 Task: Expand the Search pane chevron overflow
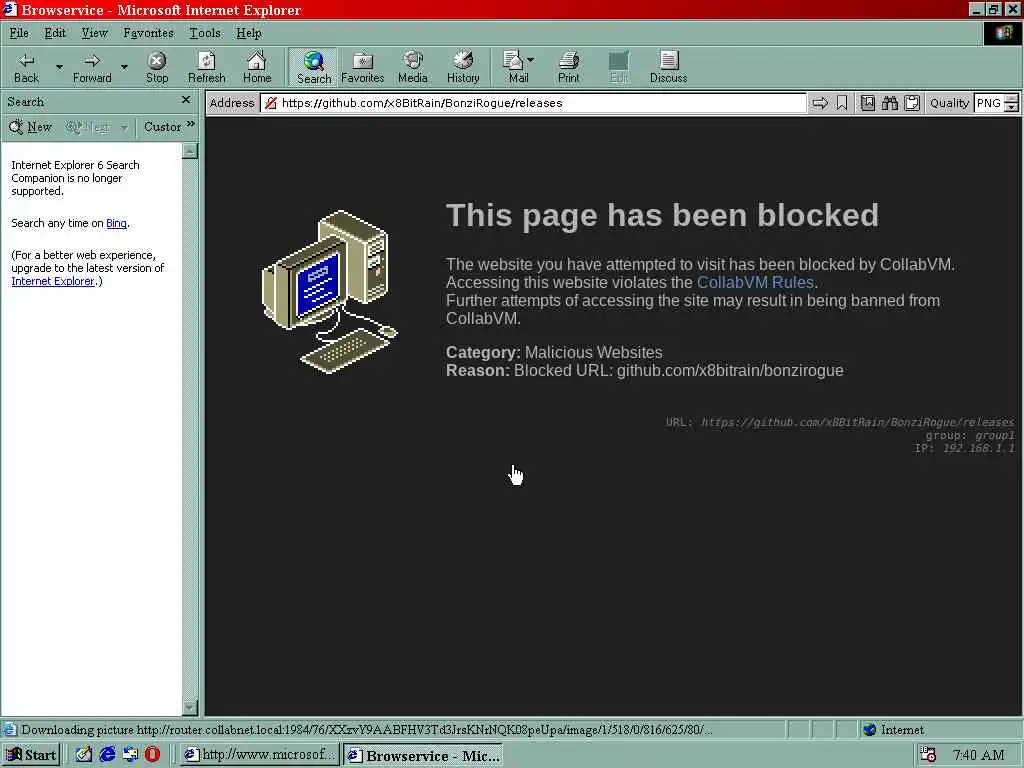tap(190, 124)
